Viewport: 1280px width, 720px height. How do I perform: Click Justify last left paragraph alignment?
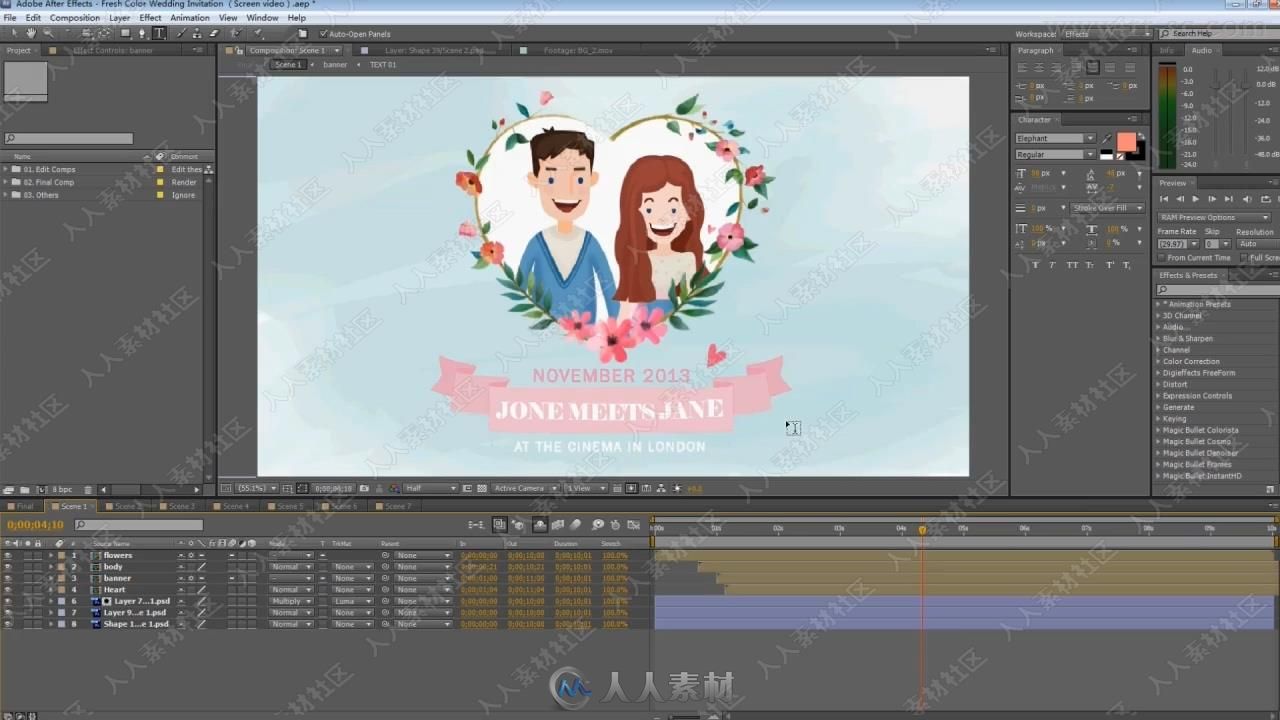coord(1076,67)
